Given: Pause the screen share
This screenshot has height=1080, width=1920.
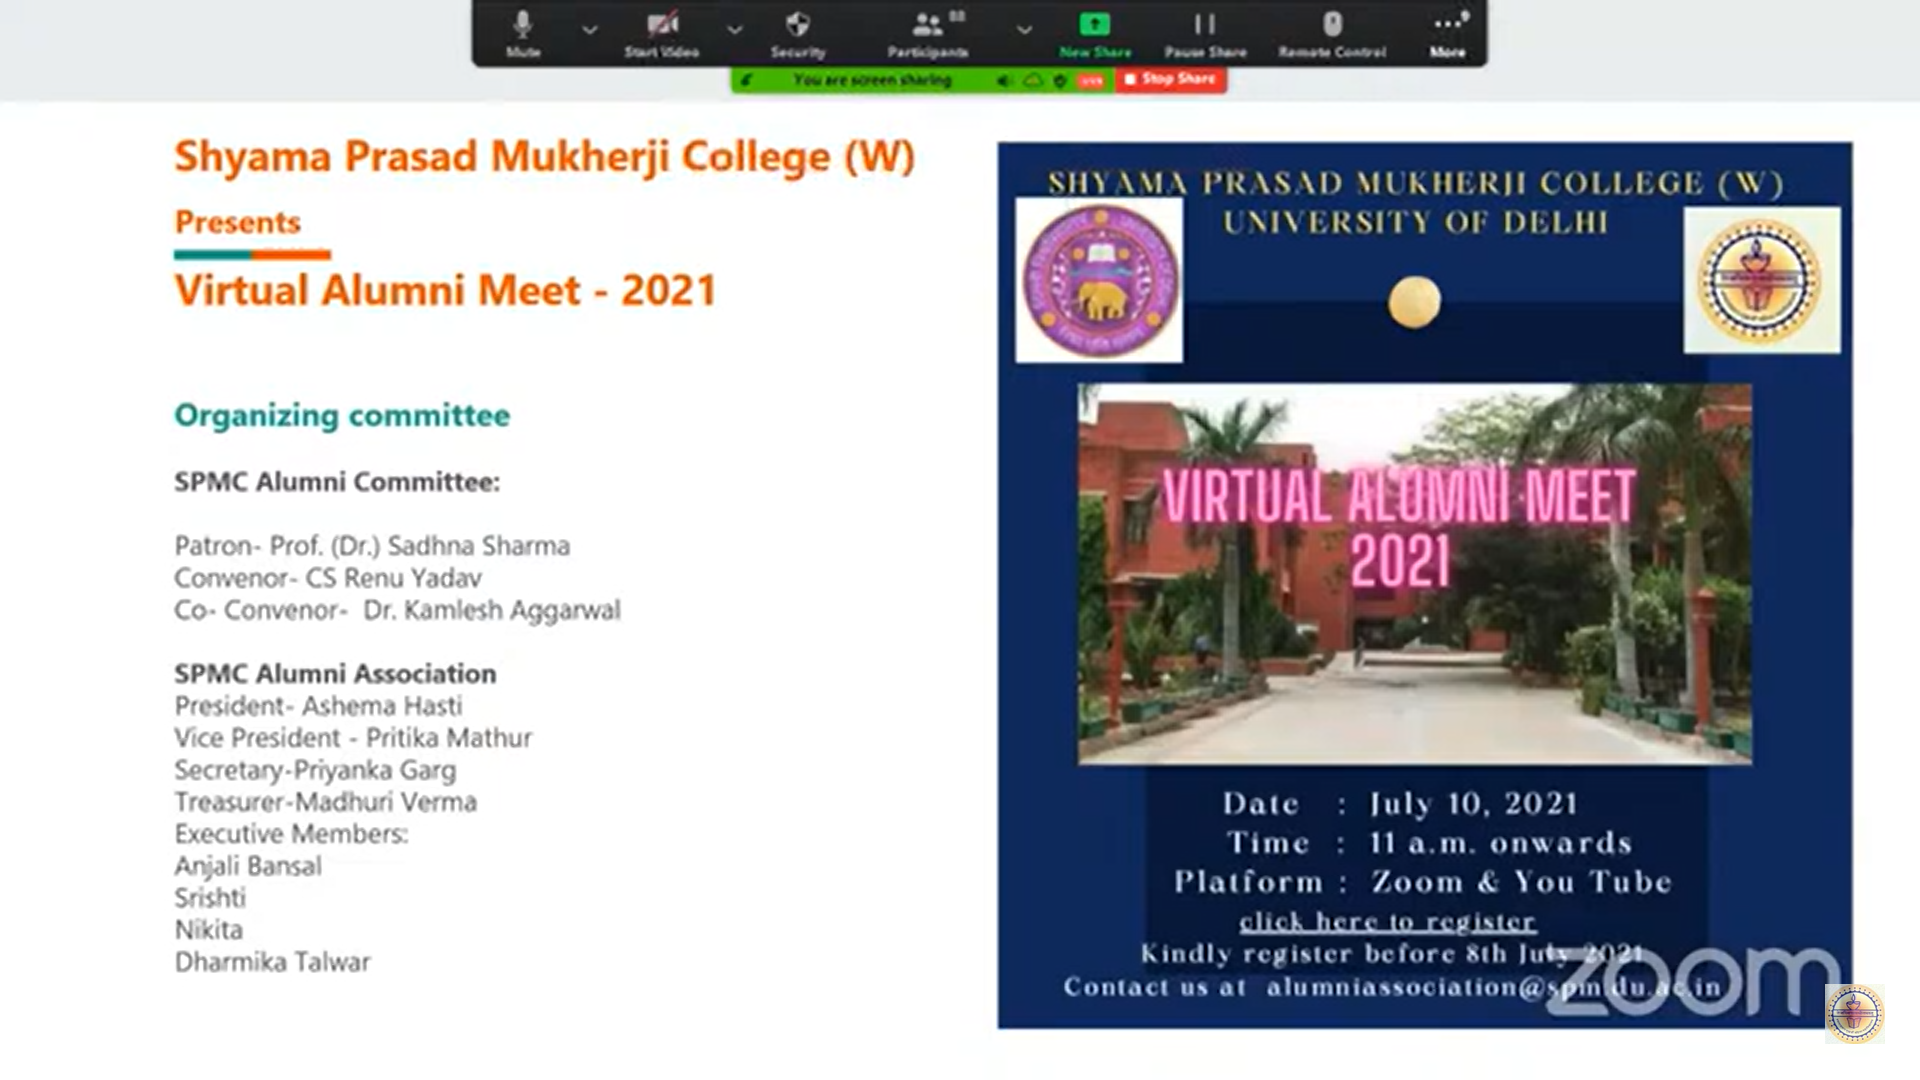Looking at the screenshot, I should [x=1205, y=30].
